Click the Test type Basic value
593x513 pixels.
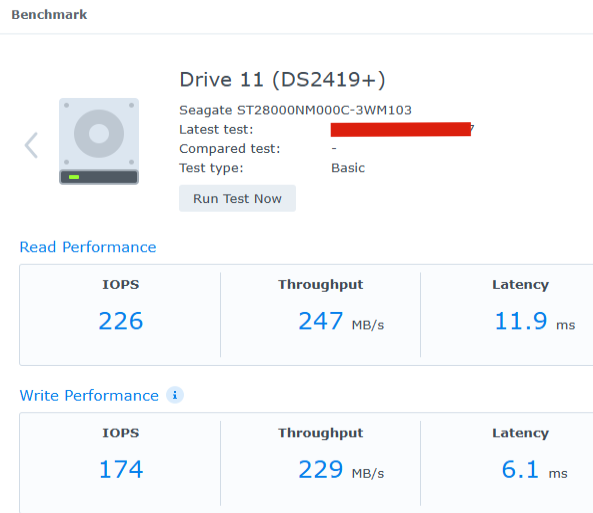tap(348, 168)
